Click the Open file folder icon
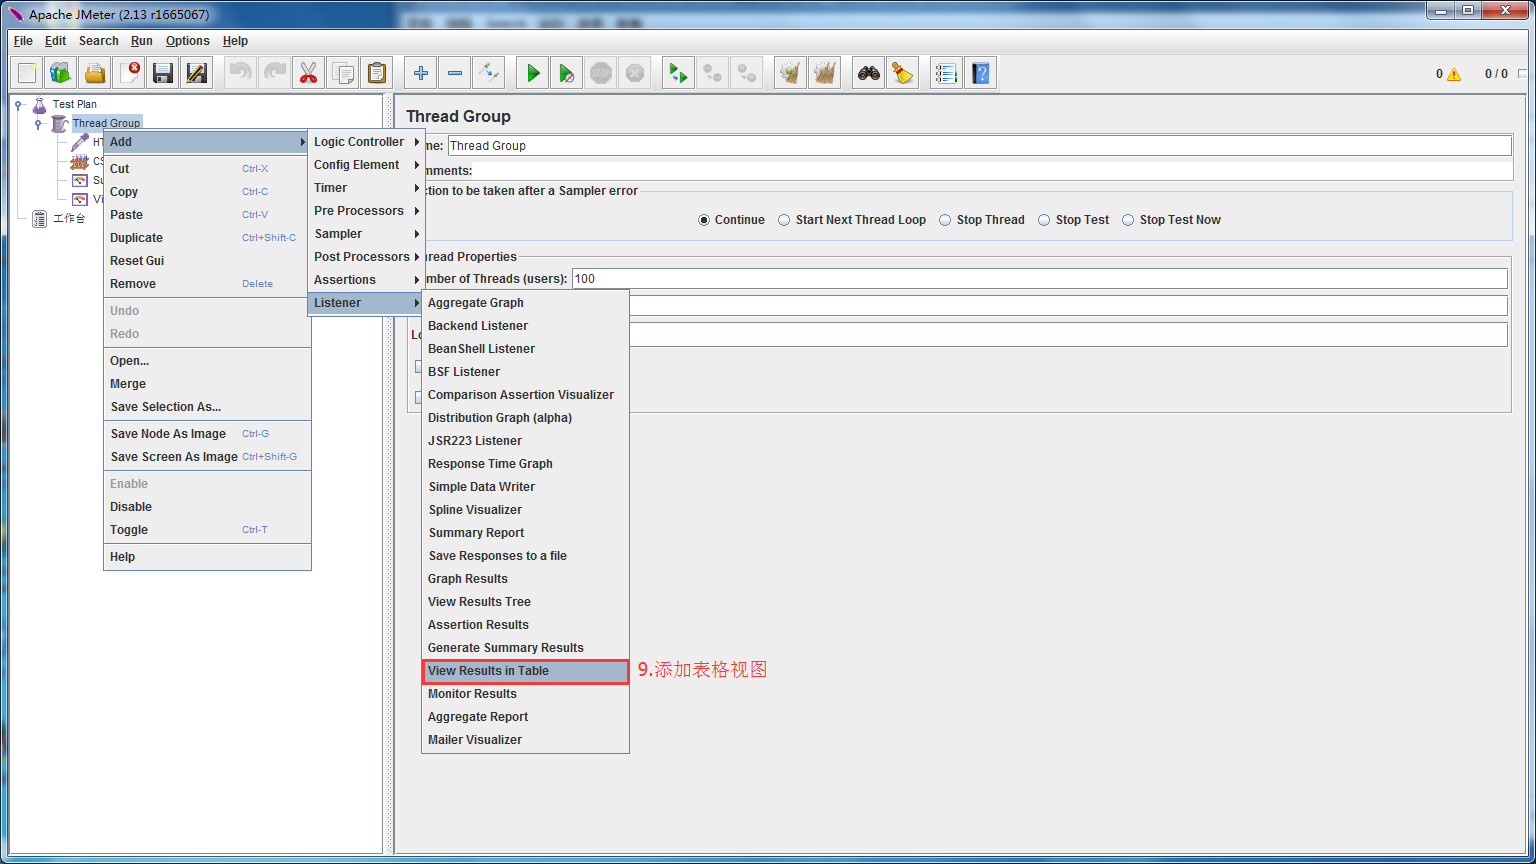The width and height of the screenshot is (1536, 864). [94, 73]
